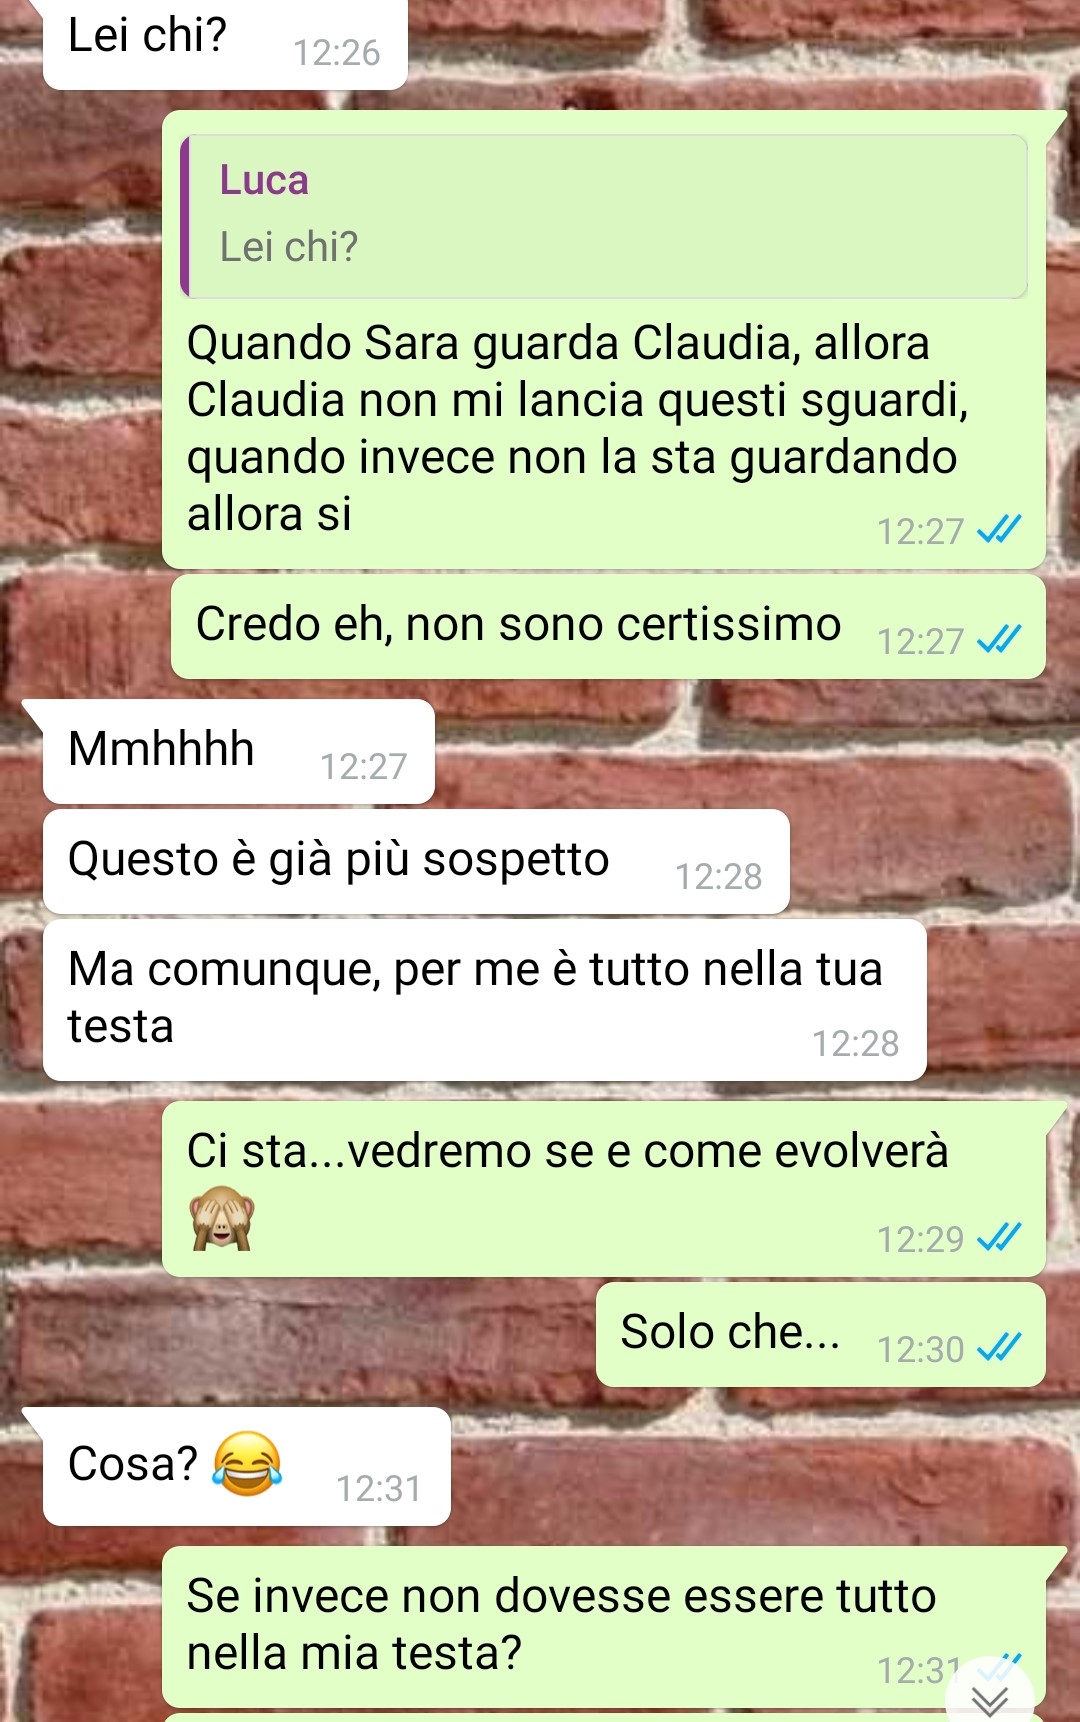Viewport: 1080px width, 1722px height.
Task: Tap the purple 'Luca' name in quote
Action: click(264, 180)
